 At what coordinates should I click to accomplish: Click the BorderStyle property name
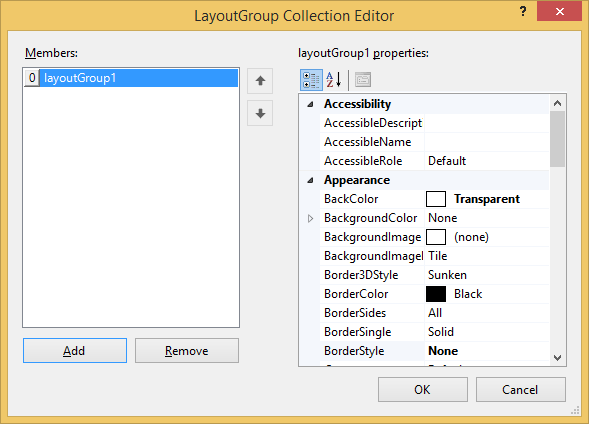coord(354,351)
